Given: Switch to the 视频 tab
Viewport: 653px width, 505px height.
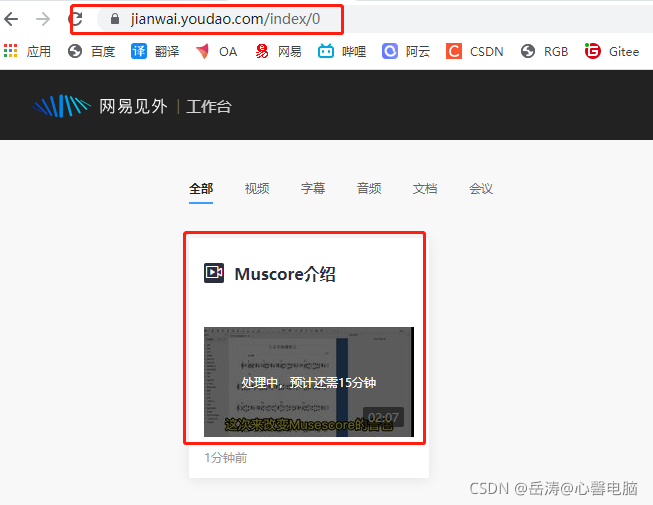Looking at the screenshot, I should click(x=257, y=189).
